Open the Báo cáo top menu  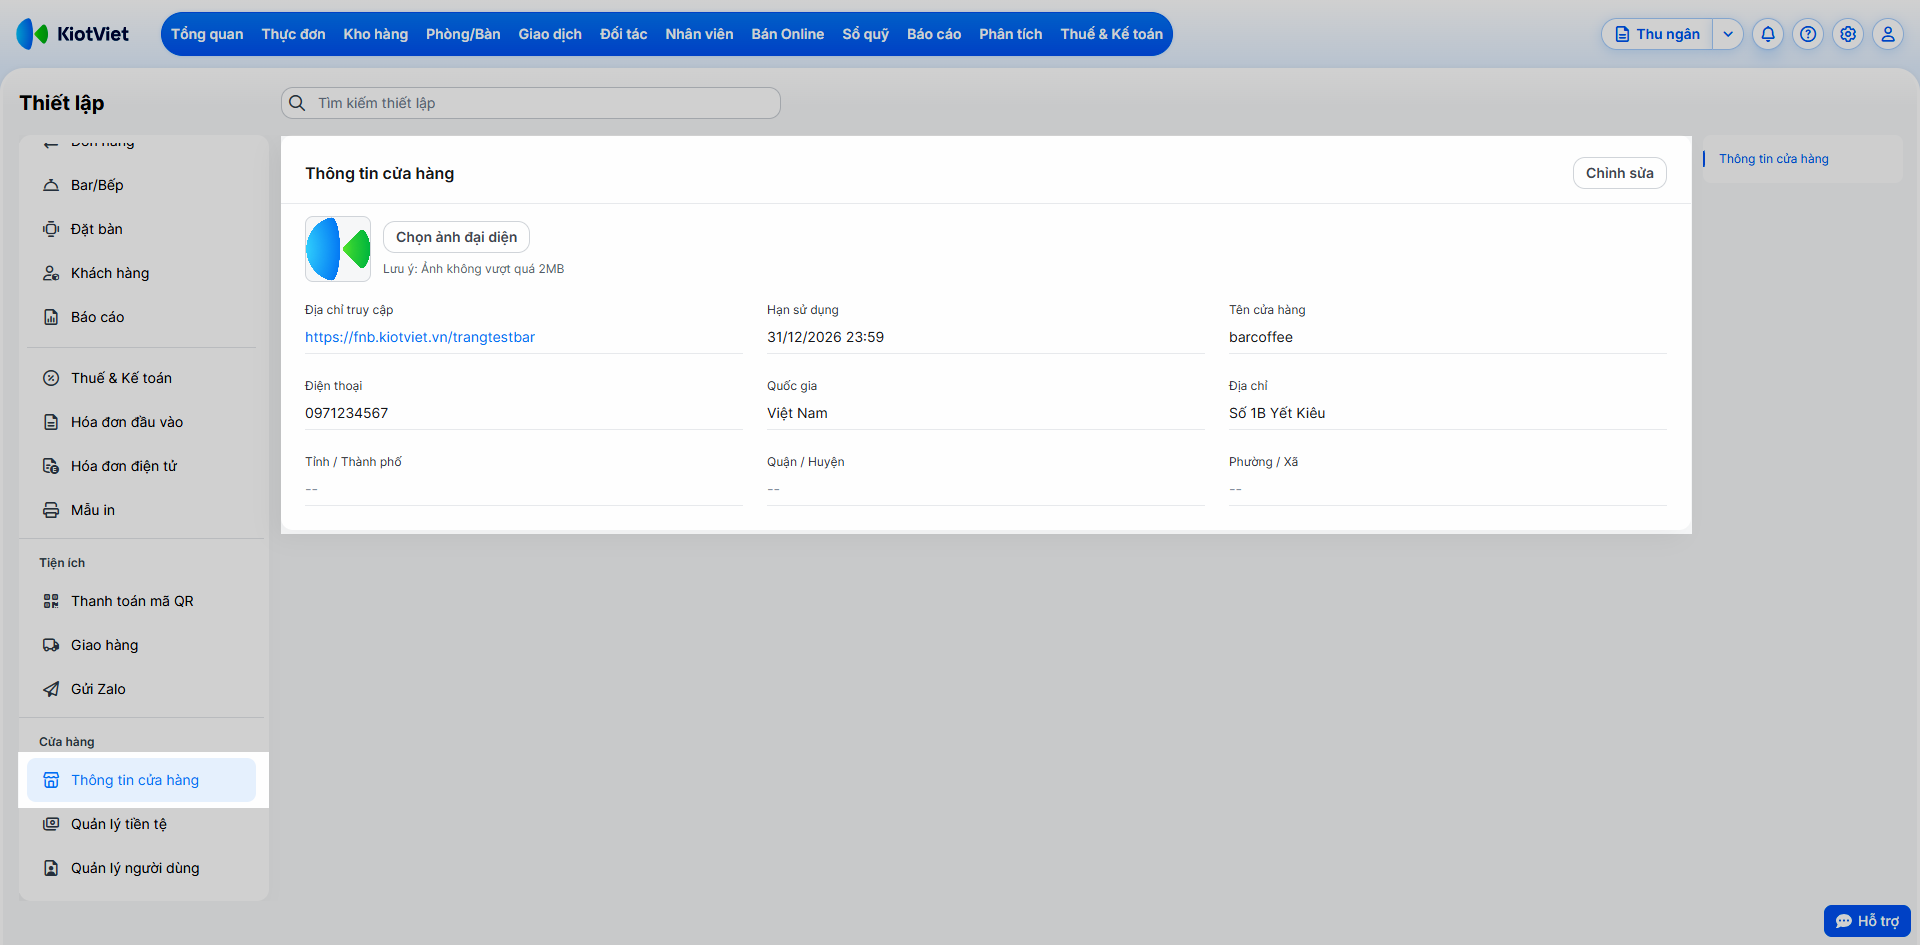point(934,34)
